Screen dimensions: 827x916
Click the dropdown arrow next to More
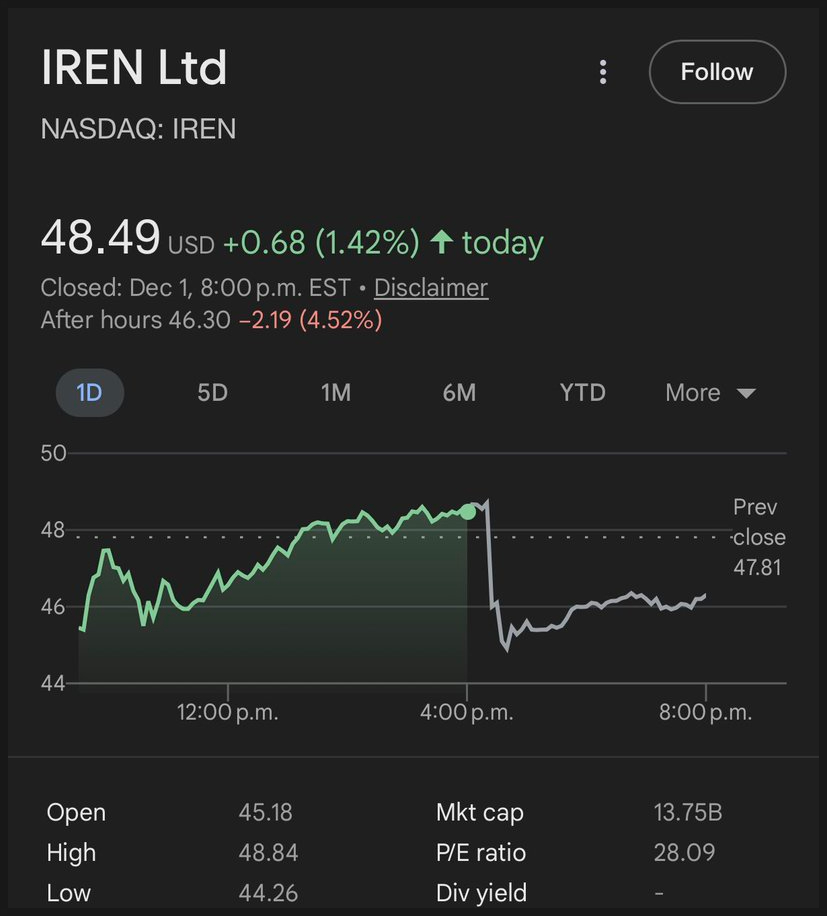pyautogui.click(x=746, y=394)
